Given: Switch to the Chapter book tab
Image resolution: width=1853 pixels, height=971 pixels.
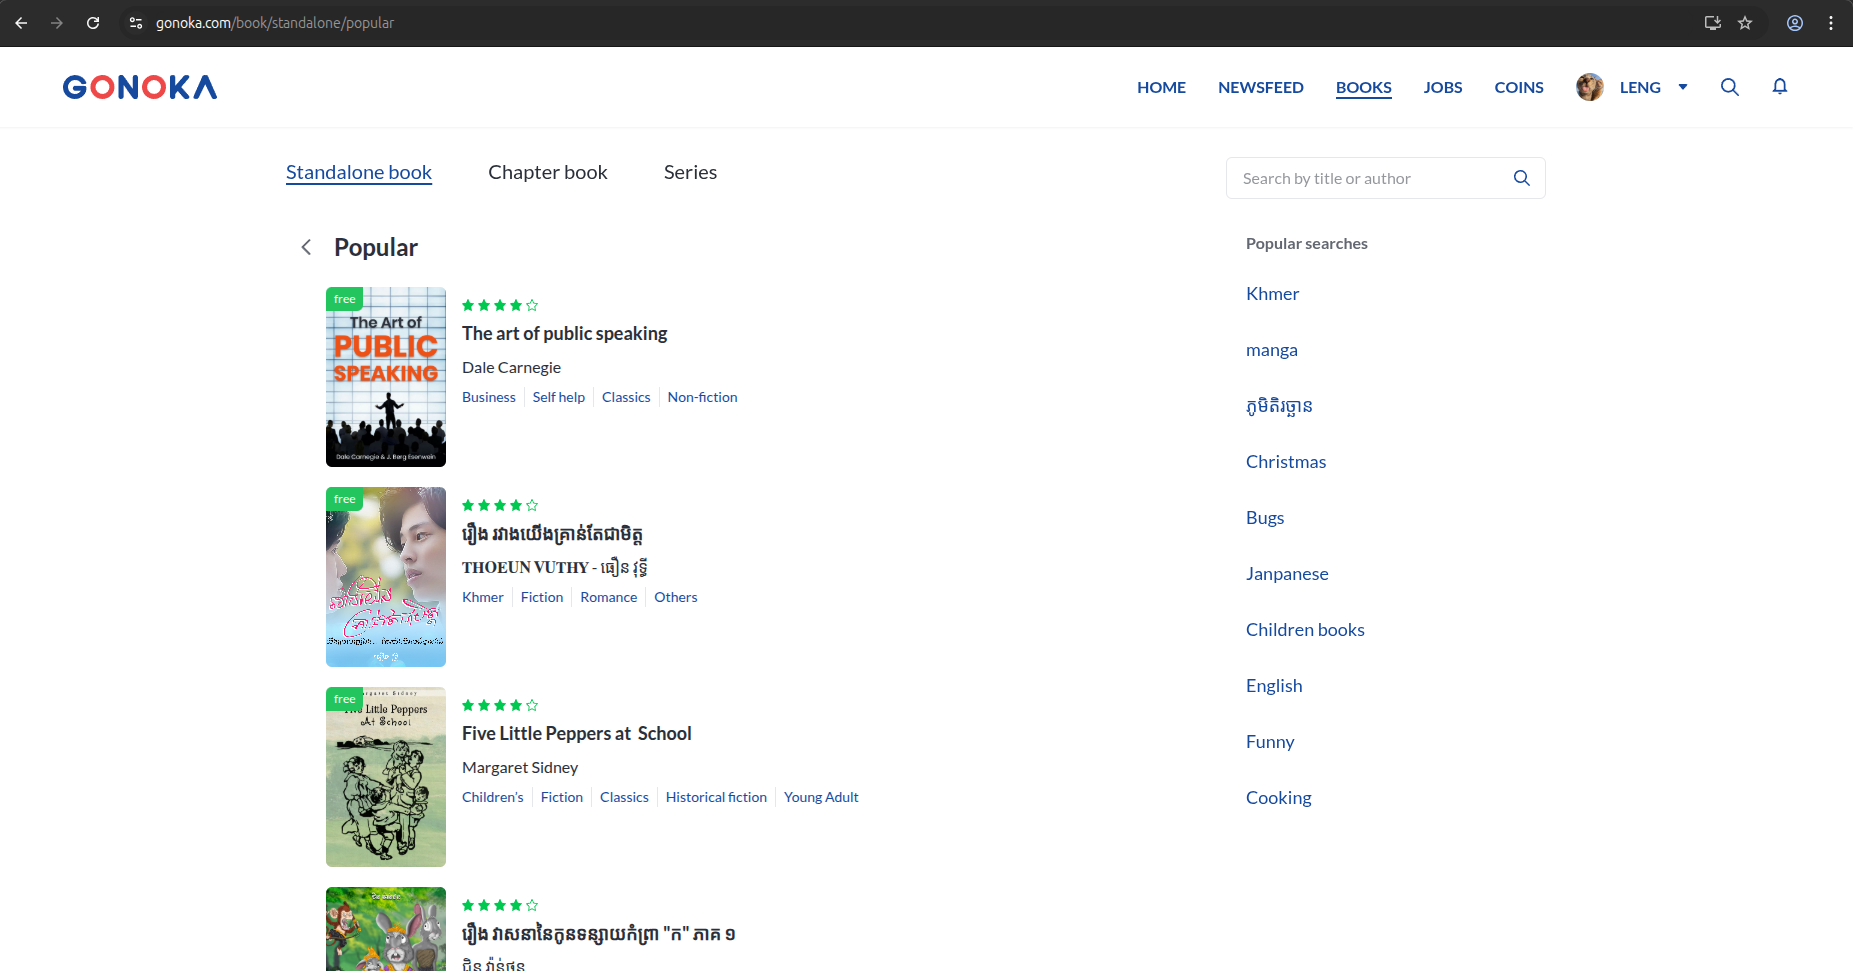Looking at the screenshot, I should pos(547,172).
